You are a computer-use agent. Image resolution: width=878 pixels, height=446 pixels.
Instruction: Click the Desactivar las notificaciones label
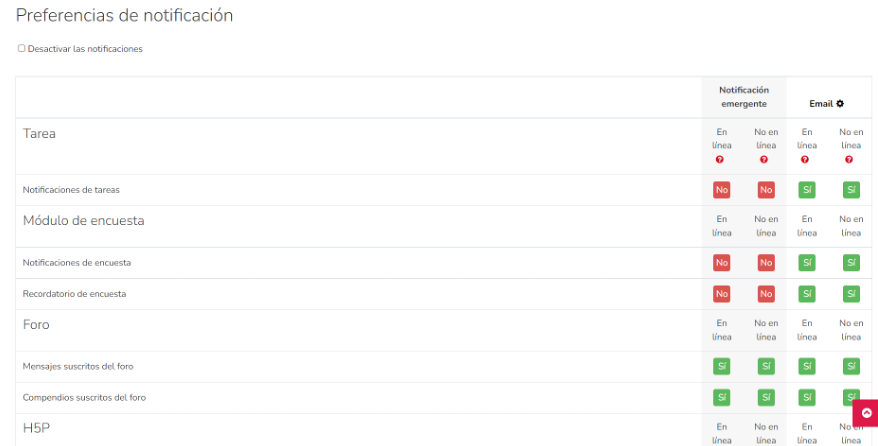coord(85,49)
